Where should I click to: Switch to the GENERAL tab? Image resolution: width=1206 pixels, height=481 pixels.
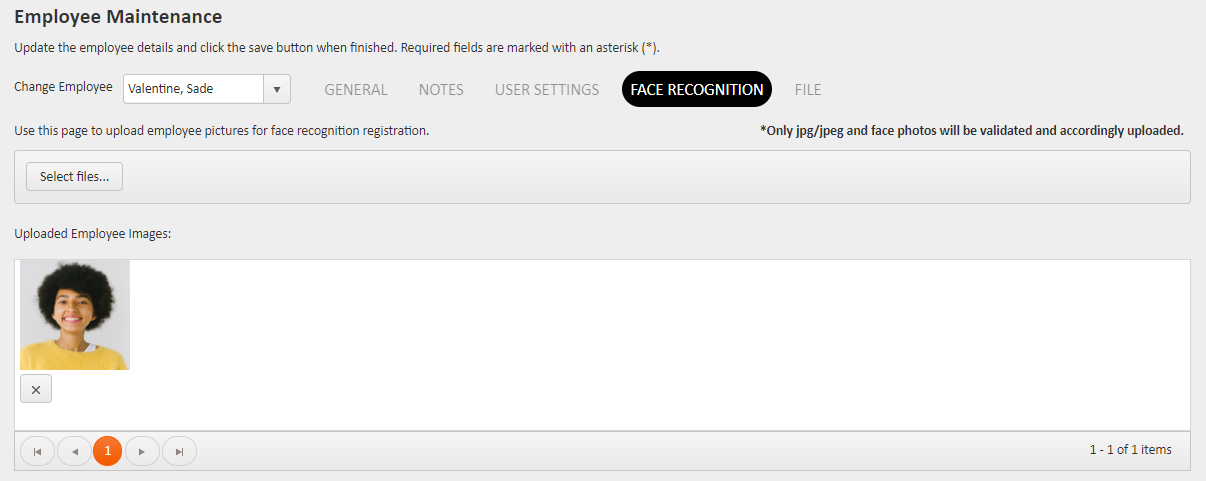pos(356,89)
